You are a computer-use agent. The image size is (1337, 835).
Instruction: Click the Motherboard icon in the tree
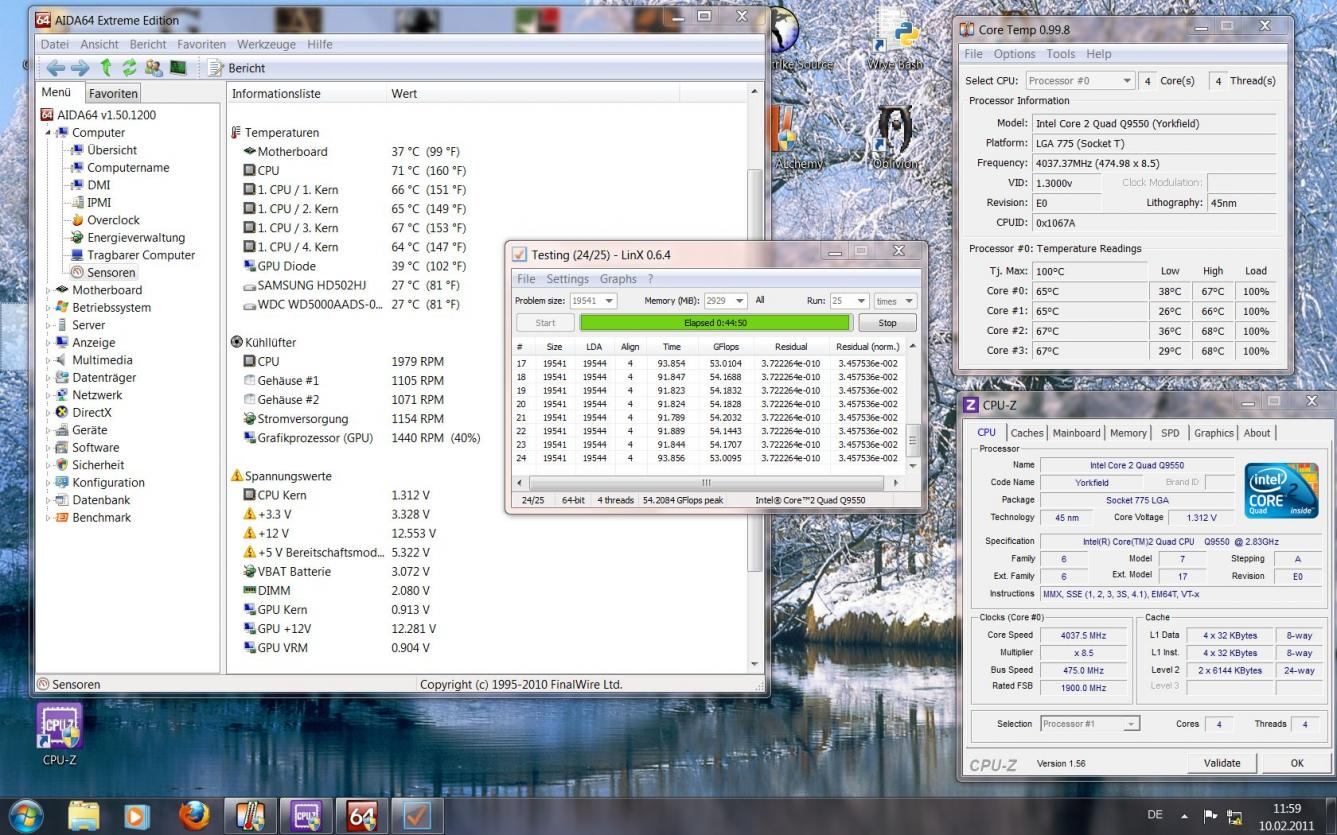pos(62,290)
